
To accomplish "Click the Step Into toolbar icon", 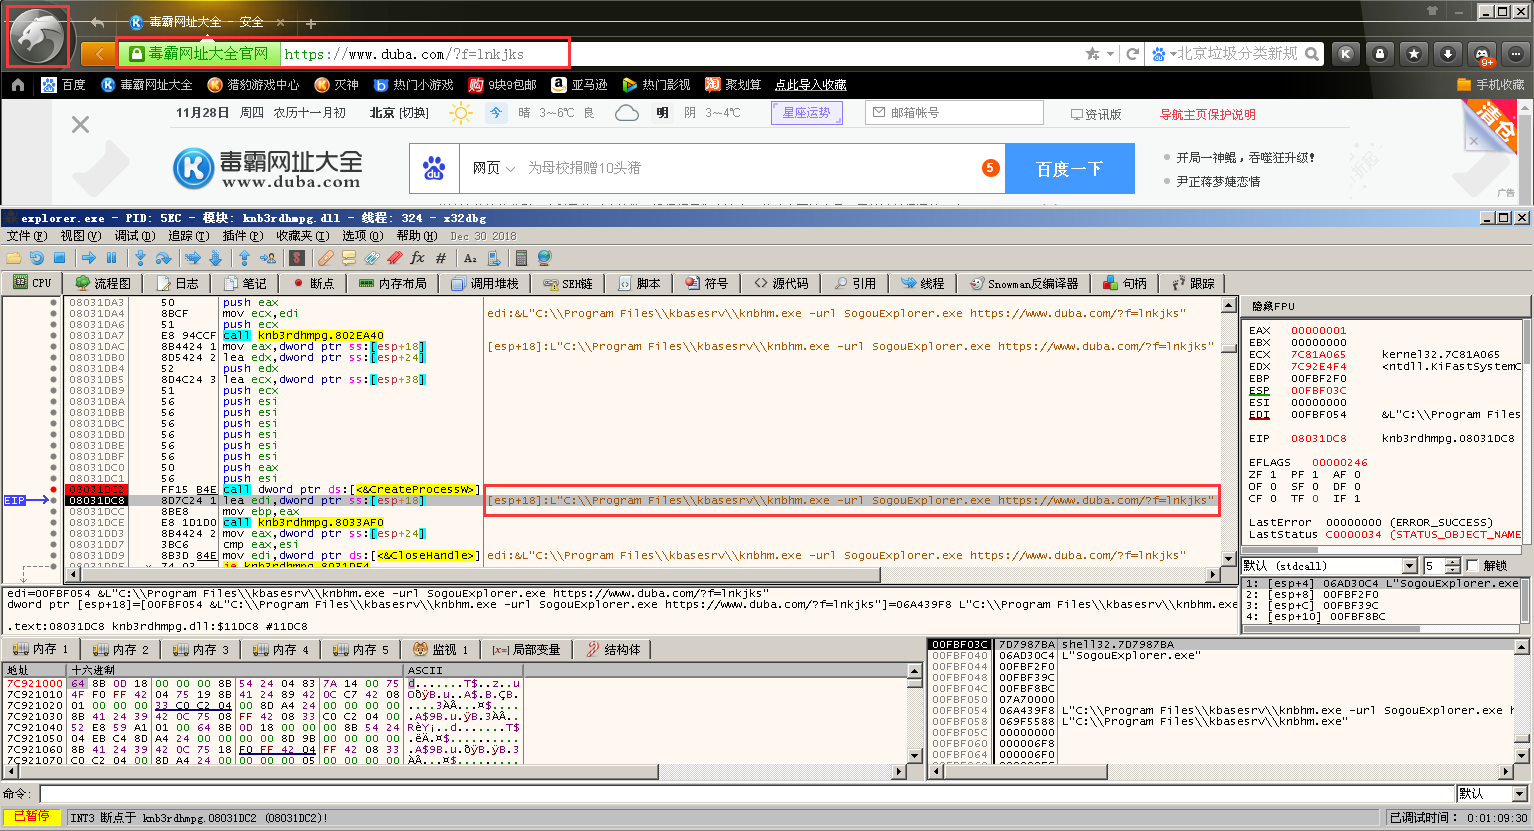I will point(140,258).
